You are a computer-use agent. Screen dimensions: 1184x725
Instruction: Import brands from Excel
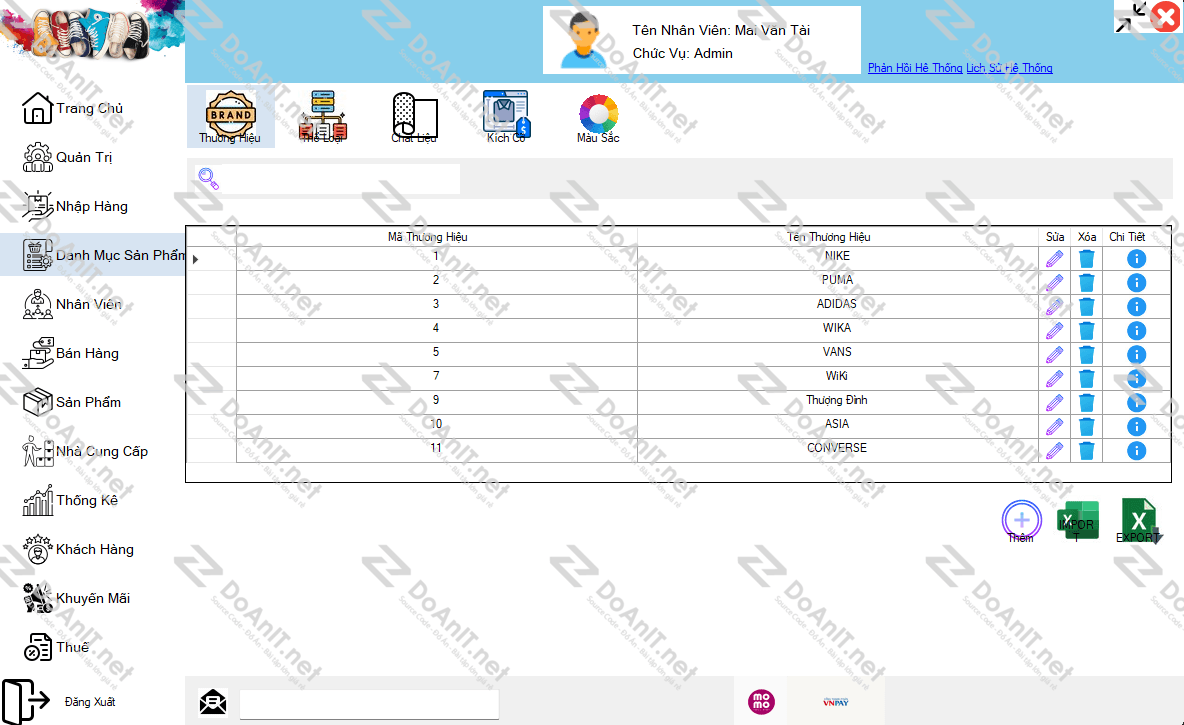click(1078, 521)
